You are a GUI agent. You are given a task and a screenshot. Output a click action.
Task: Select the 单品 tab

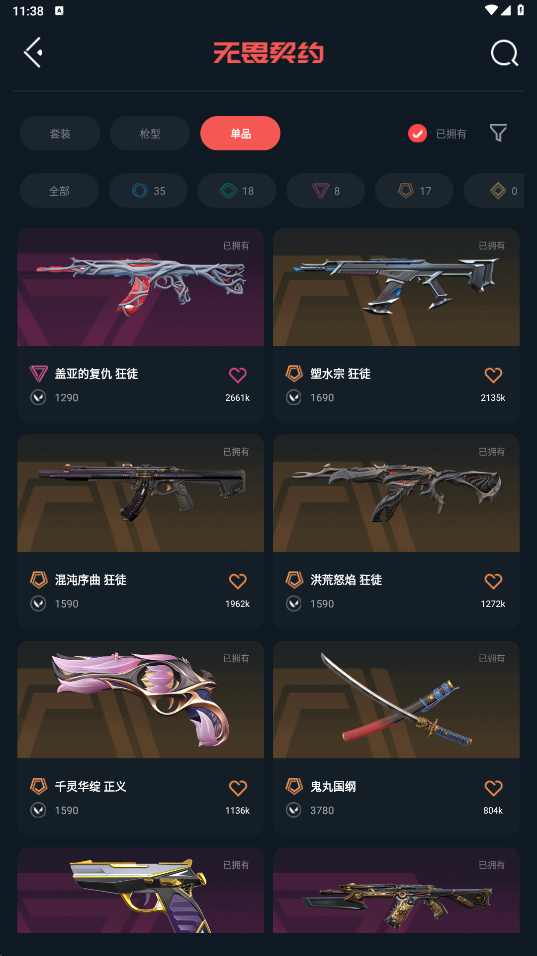[240, 133]
